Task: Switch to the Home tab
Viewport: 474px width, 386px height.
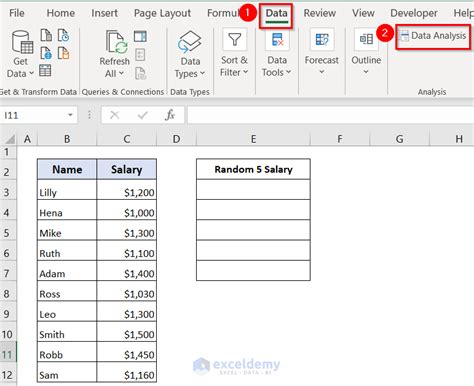Action: [61, 13]
